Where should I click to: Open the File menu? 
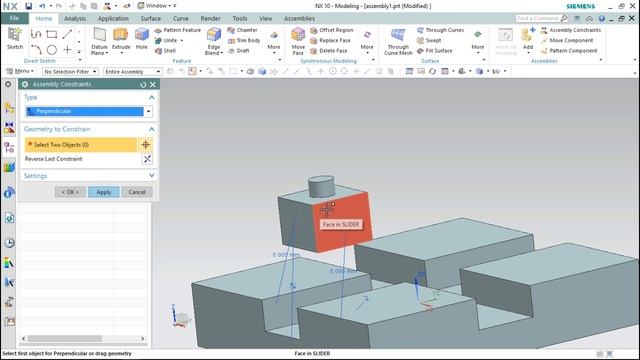click(14, 18)
